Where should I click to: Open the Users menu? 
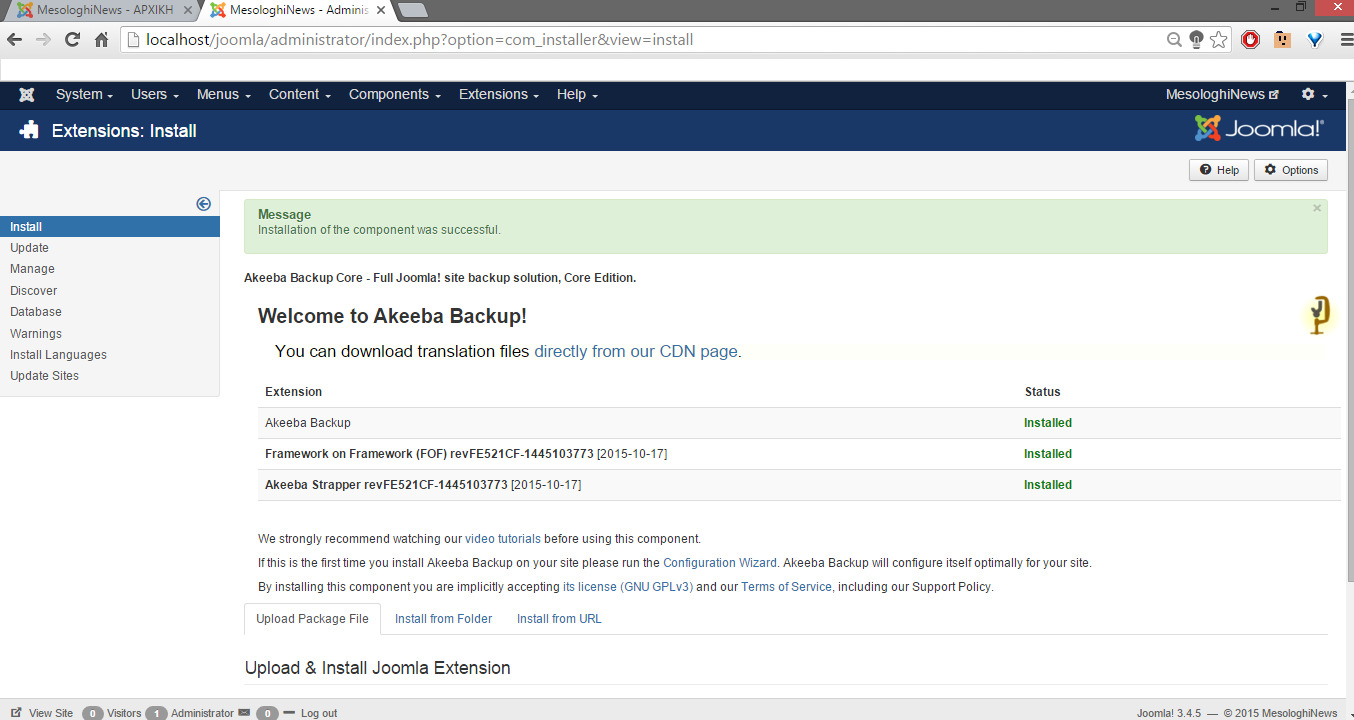(154, 94)
